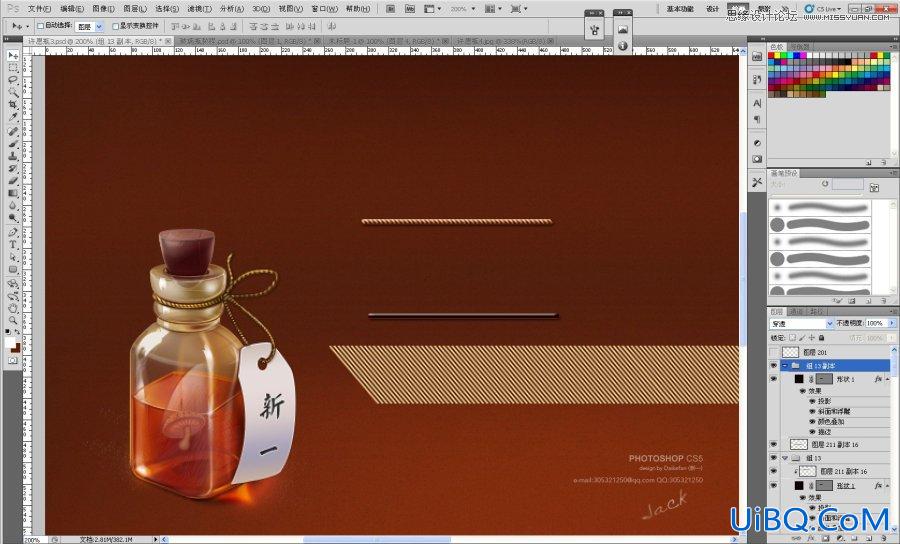
Task: Collapse the 组 13 group triangle
Action: point(785,458)
